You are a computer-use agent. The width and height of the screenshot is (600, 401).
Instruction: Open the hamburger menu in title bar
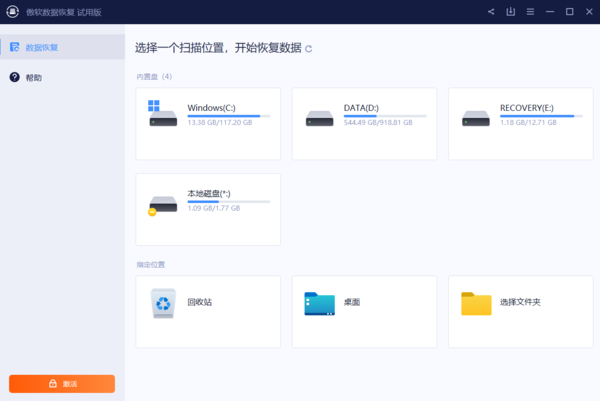530,12
